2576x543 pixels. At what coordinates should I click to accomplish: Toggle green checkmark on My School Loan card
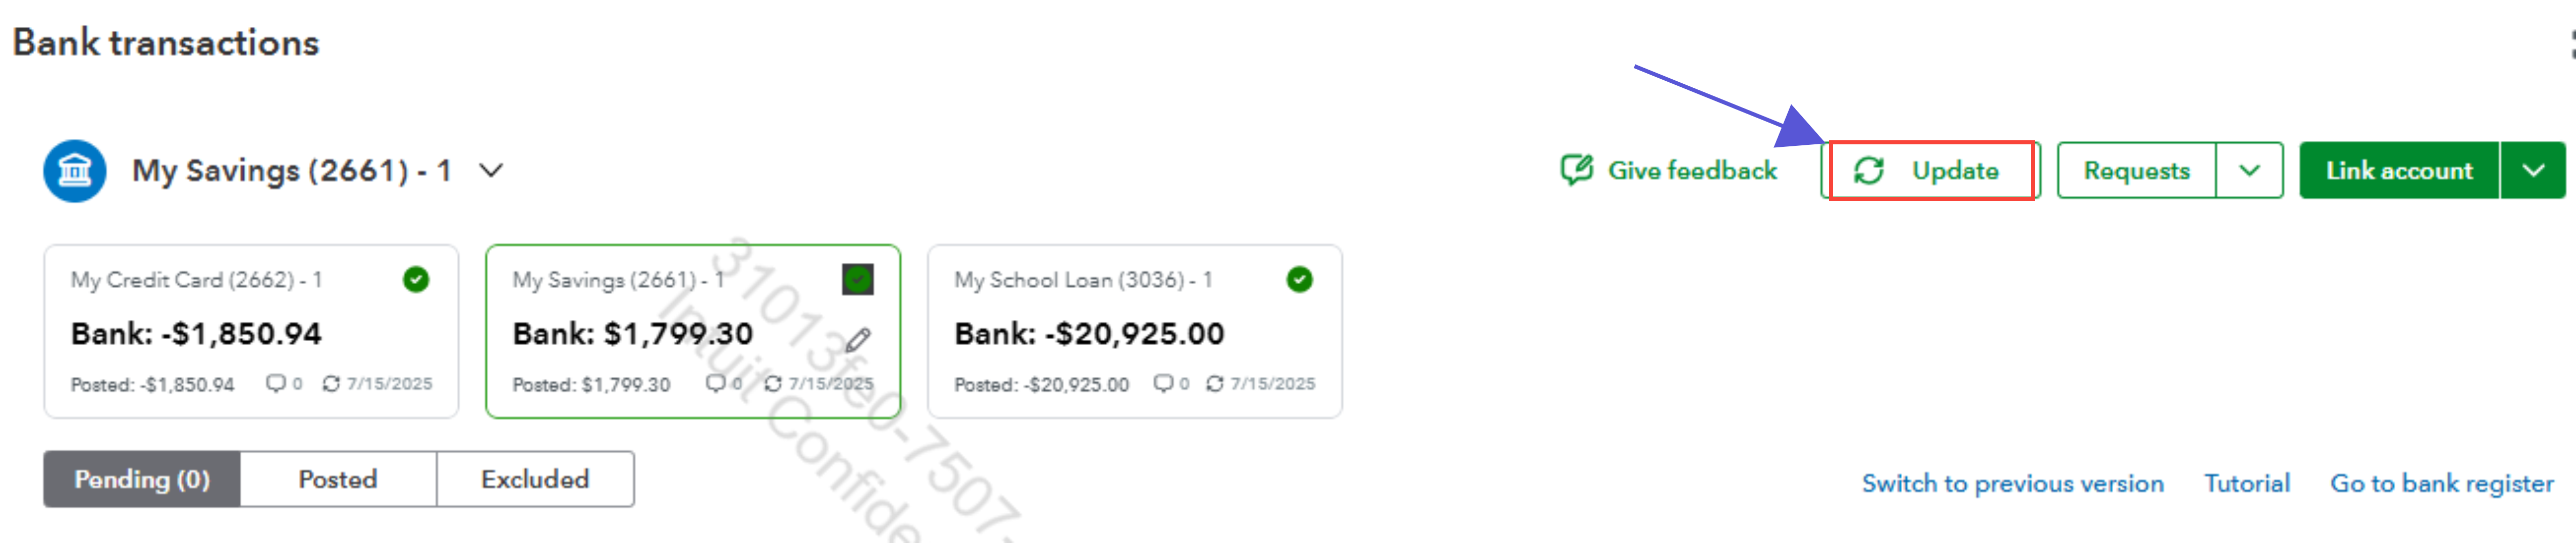tap(1299, 280)
